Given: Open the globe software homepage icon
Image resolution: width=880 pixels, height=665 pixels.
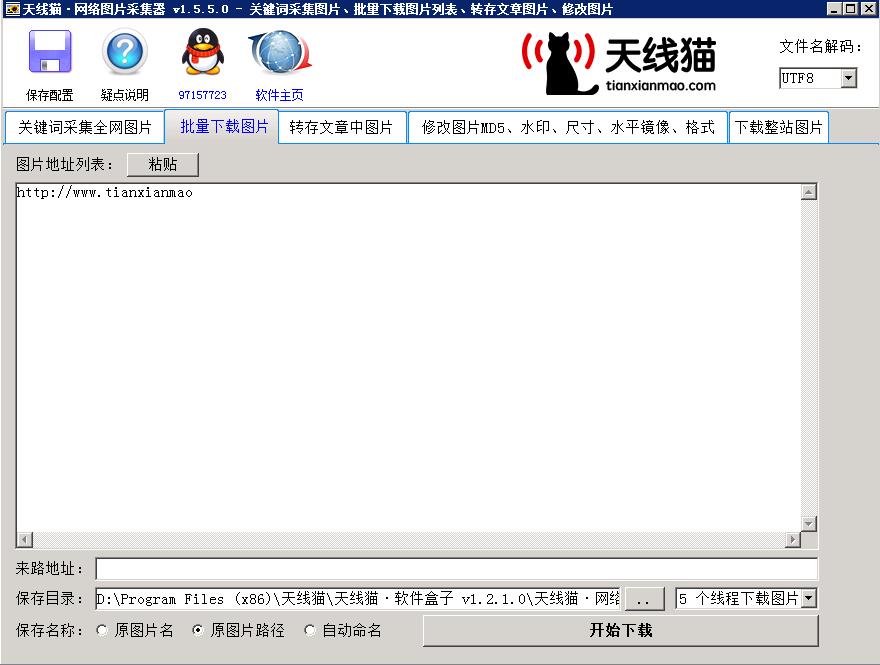Looking at the screenshot, I should 280,52.
